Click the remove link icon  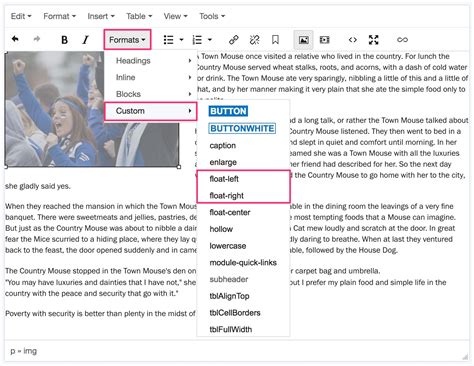coord(254,40)
